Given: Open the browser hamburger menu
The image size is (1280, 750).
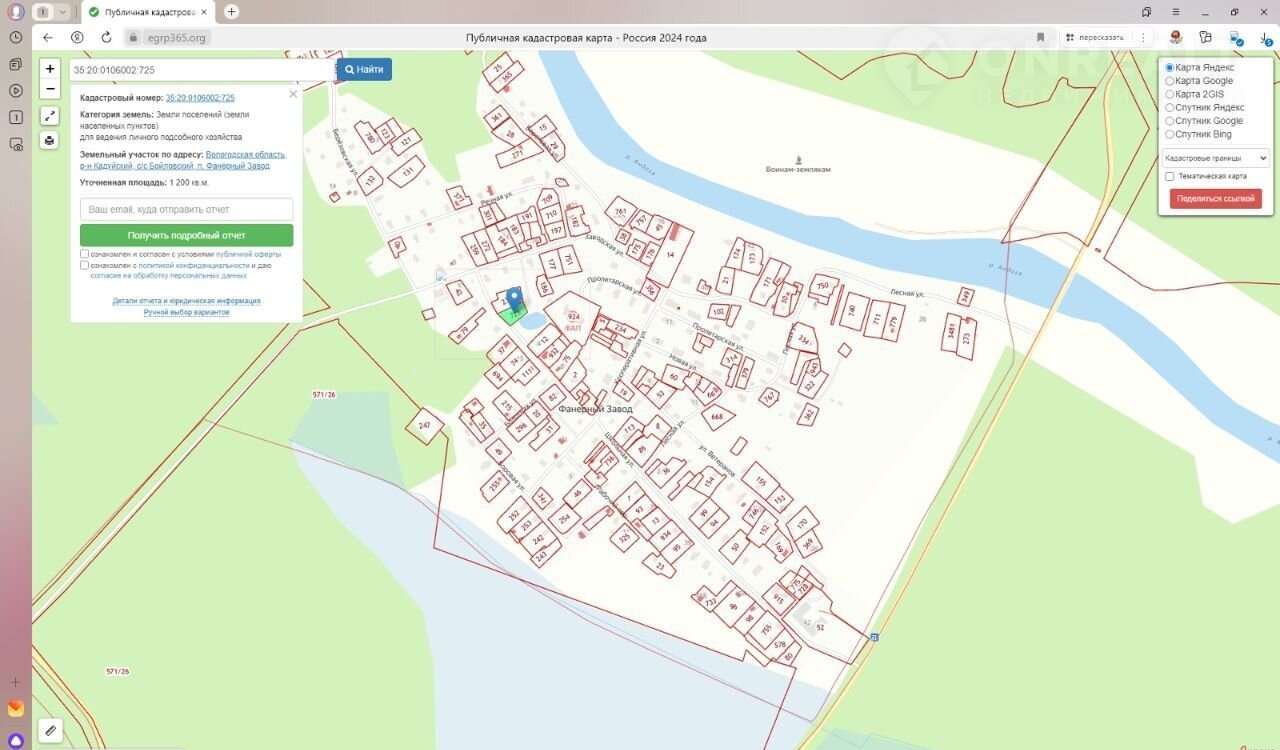Looking at the screenshot, I should (1174, 12).
